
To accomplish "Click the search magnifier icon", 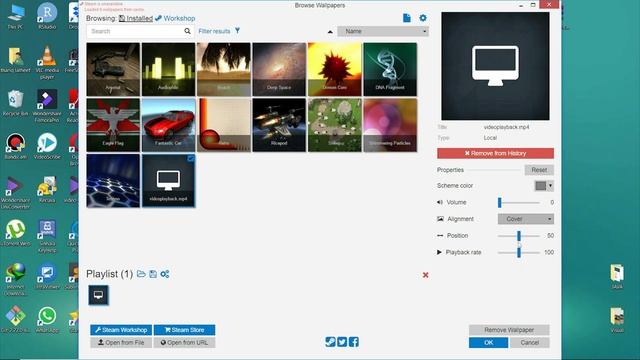I will (187, 31).
